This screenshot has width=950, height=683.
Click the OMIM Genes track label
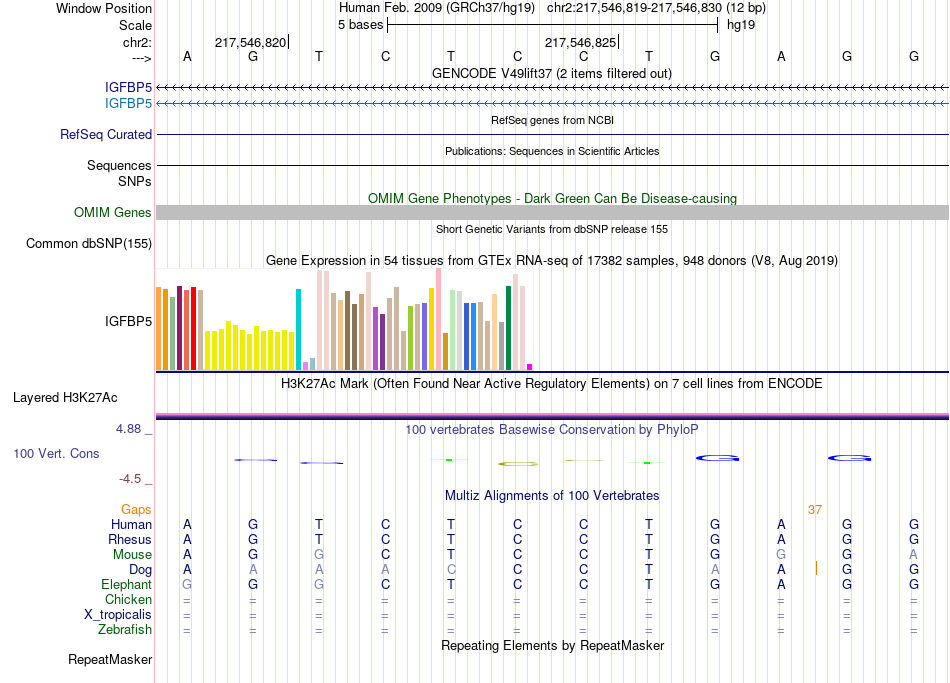(113, 213)
